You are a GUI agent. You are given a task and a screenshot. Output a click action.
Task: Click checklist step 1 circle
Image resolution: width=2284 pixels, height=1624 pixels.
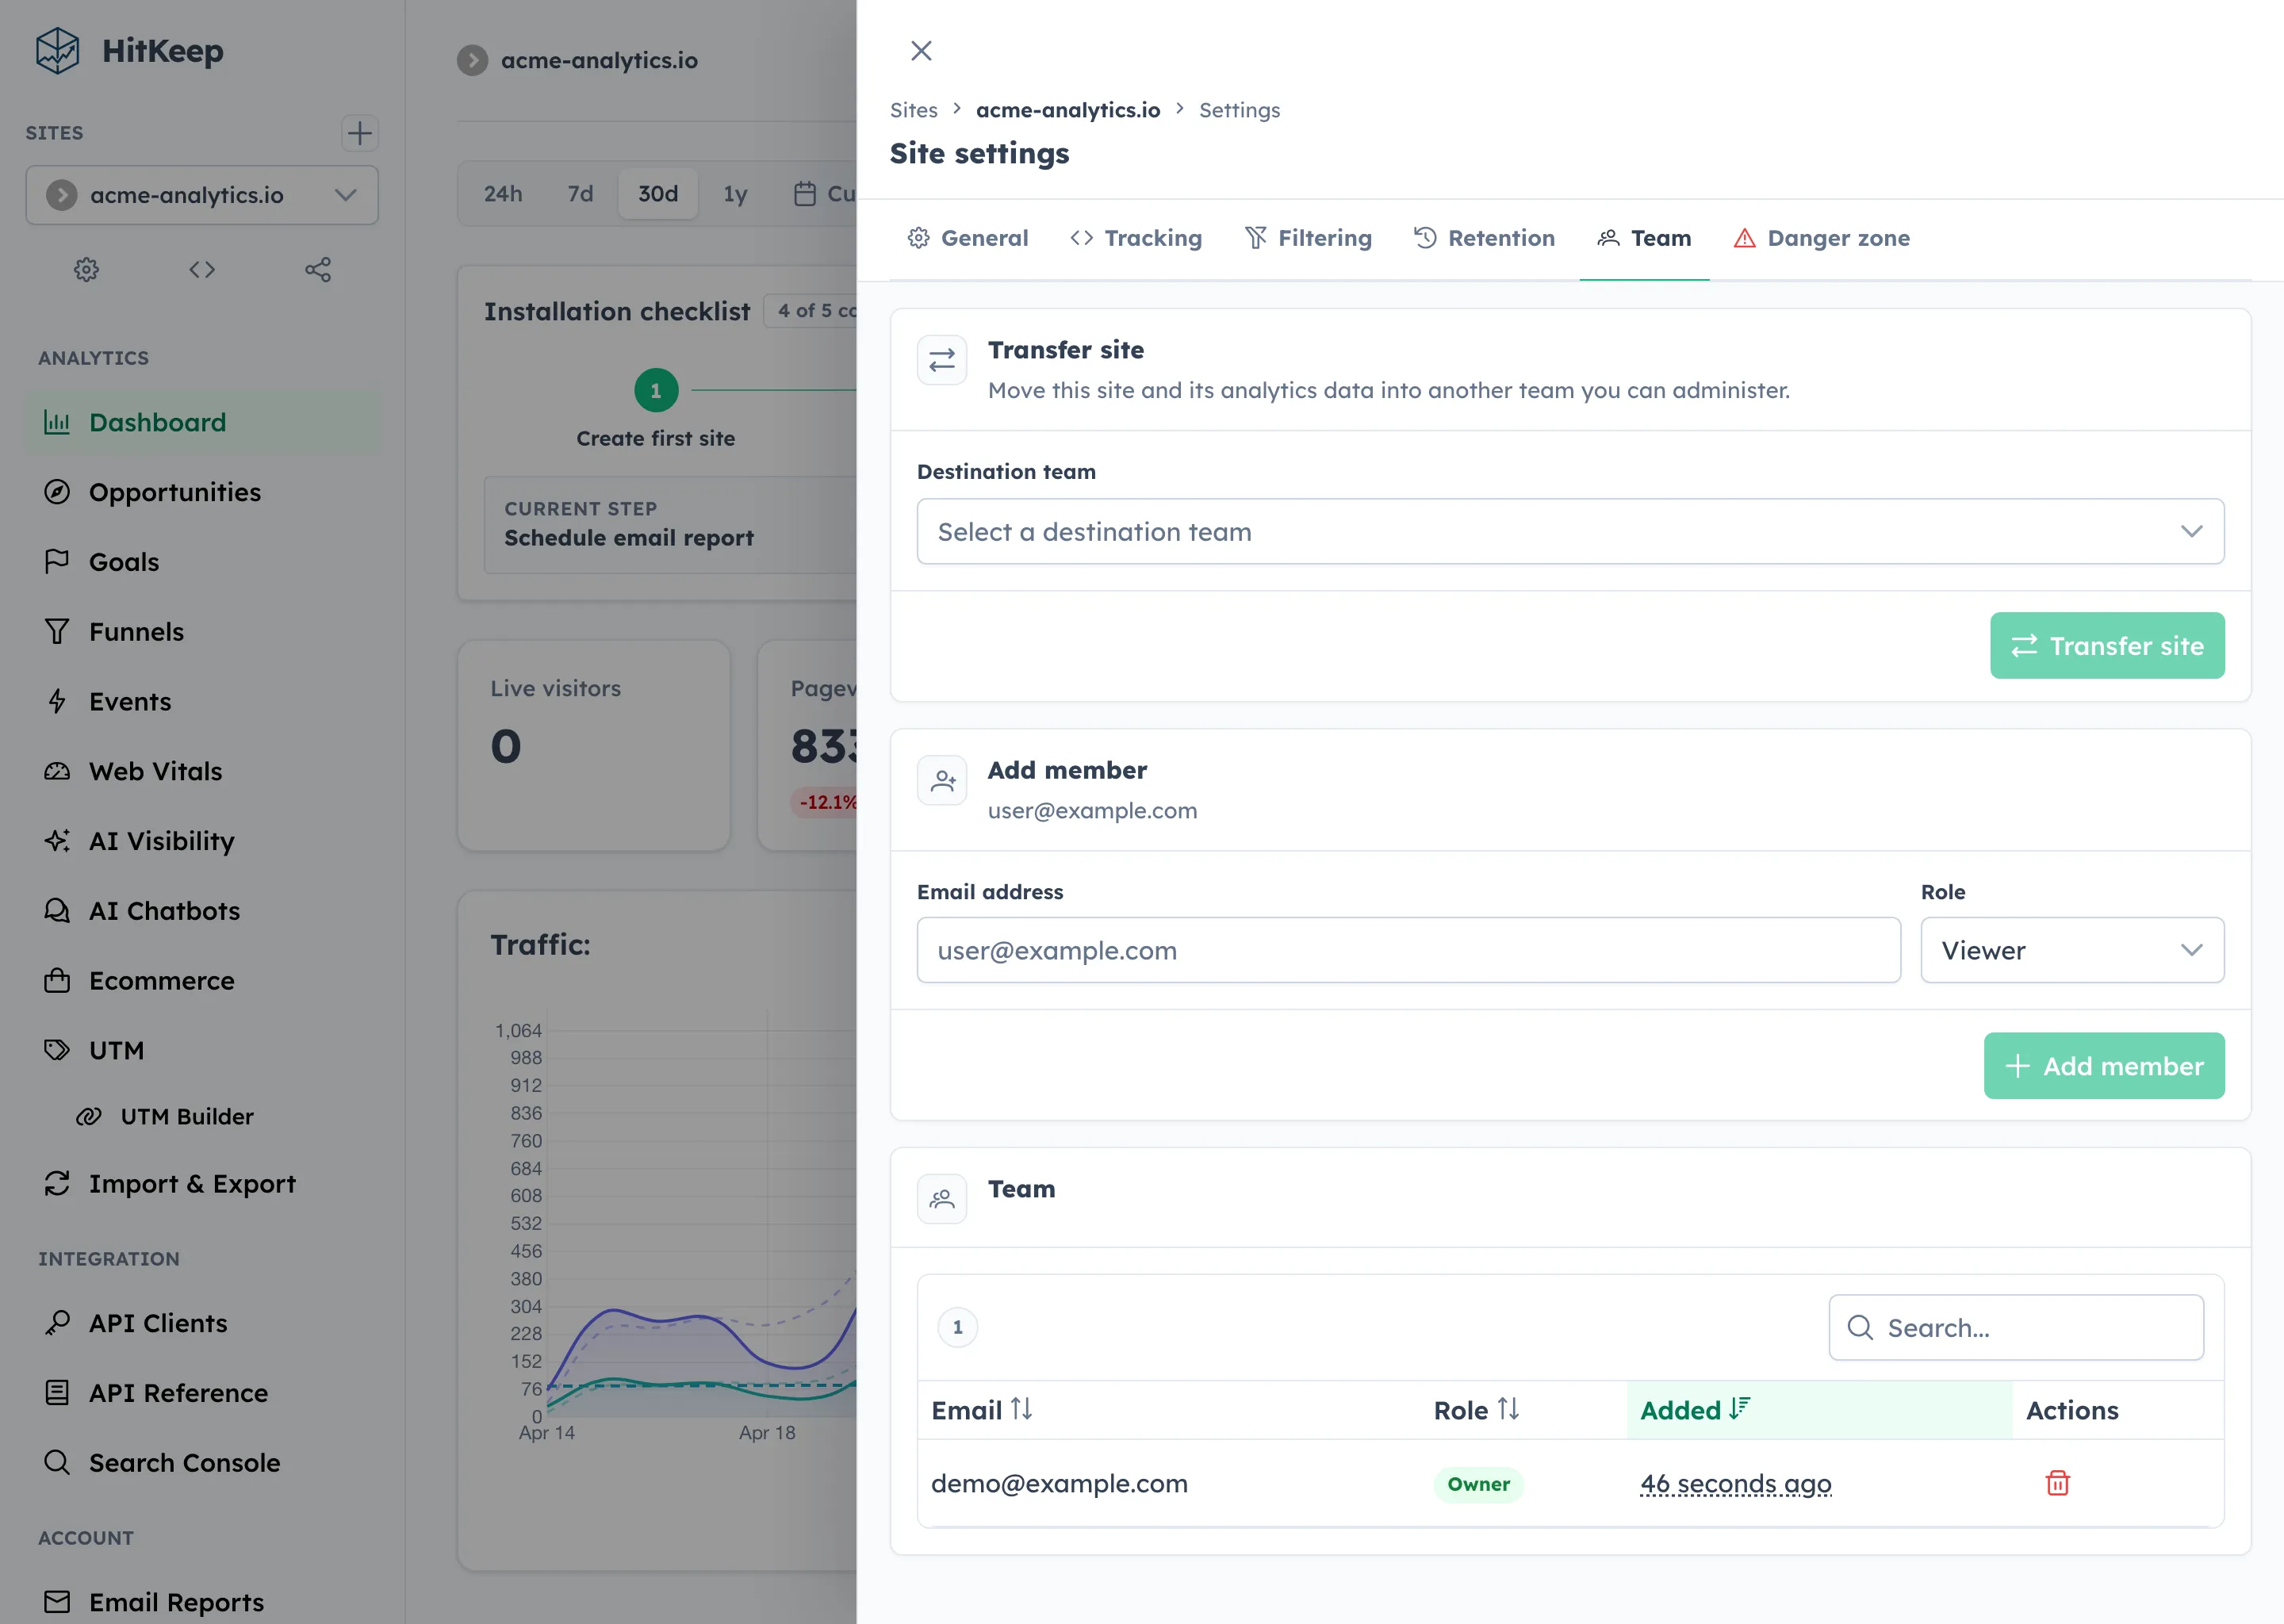pos(656,390)
